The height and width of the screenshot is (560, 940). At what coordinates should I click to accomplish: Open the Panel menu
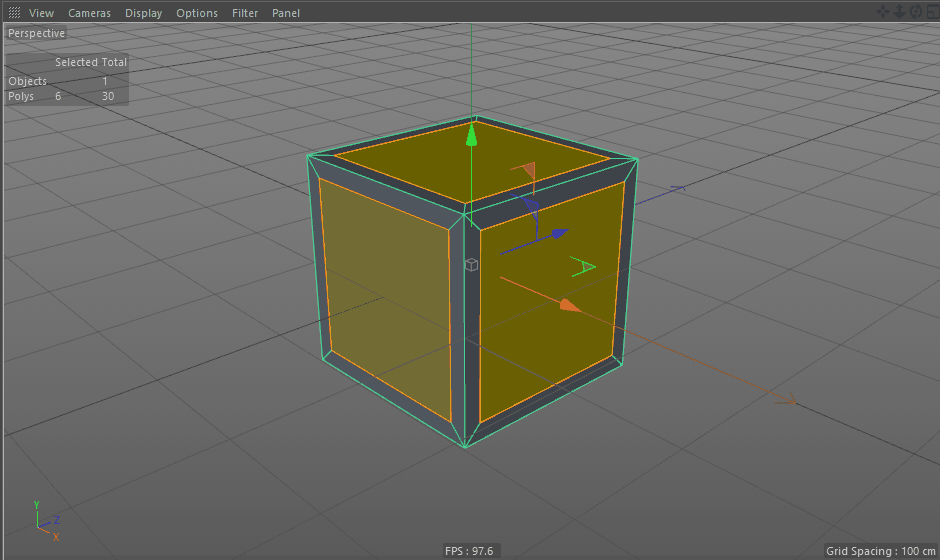click(285, 13)
